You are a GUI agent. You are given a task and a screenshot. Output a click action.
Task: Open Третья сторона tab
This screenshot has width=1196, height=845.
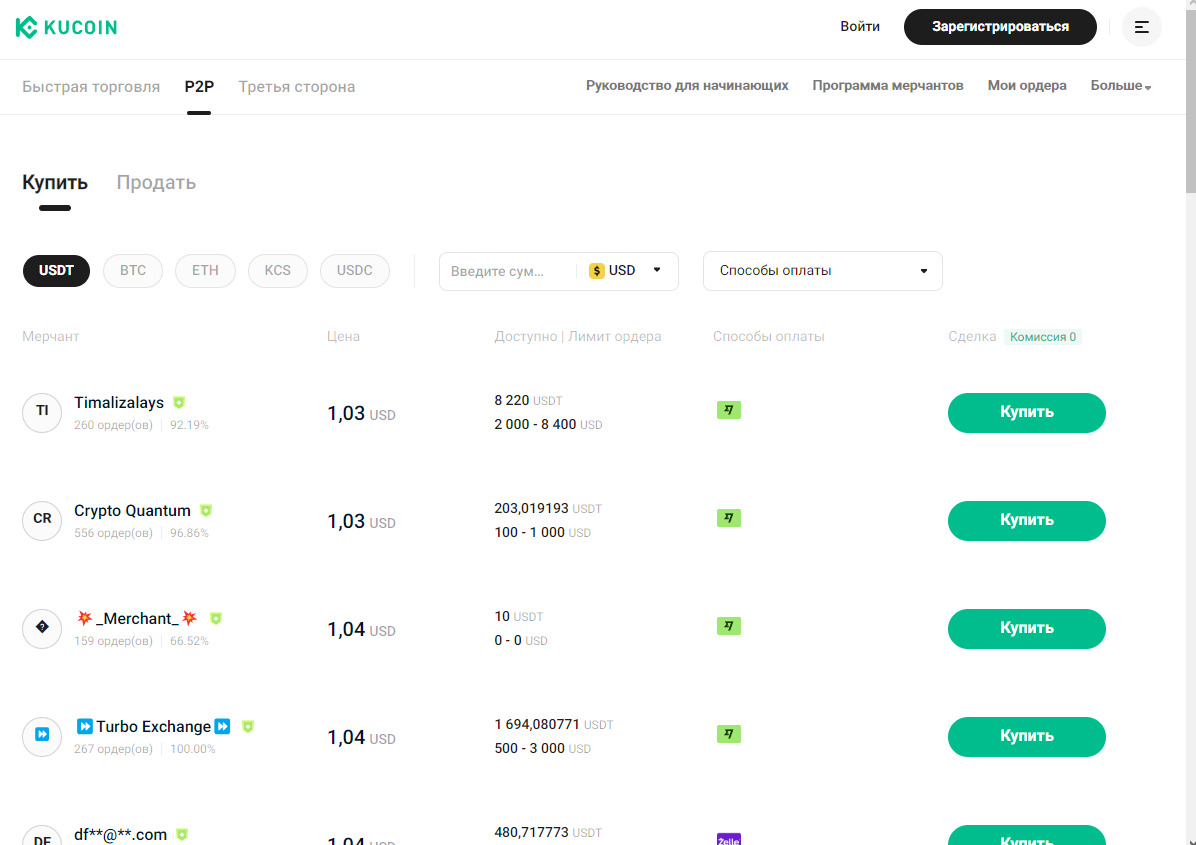pyautogui.click(x=297, y=87)
